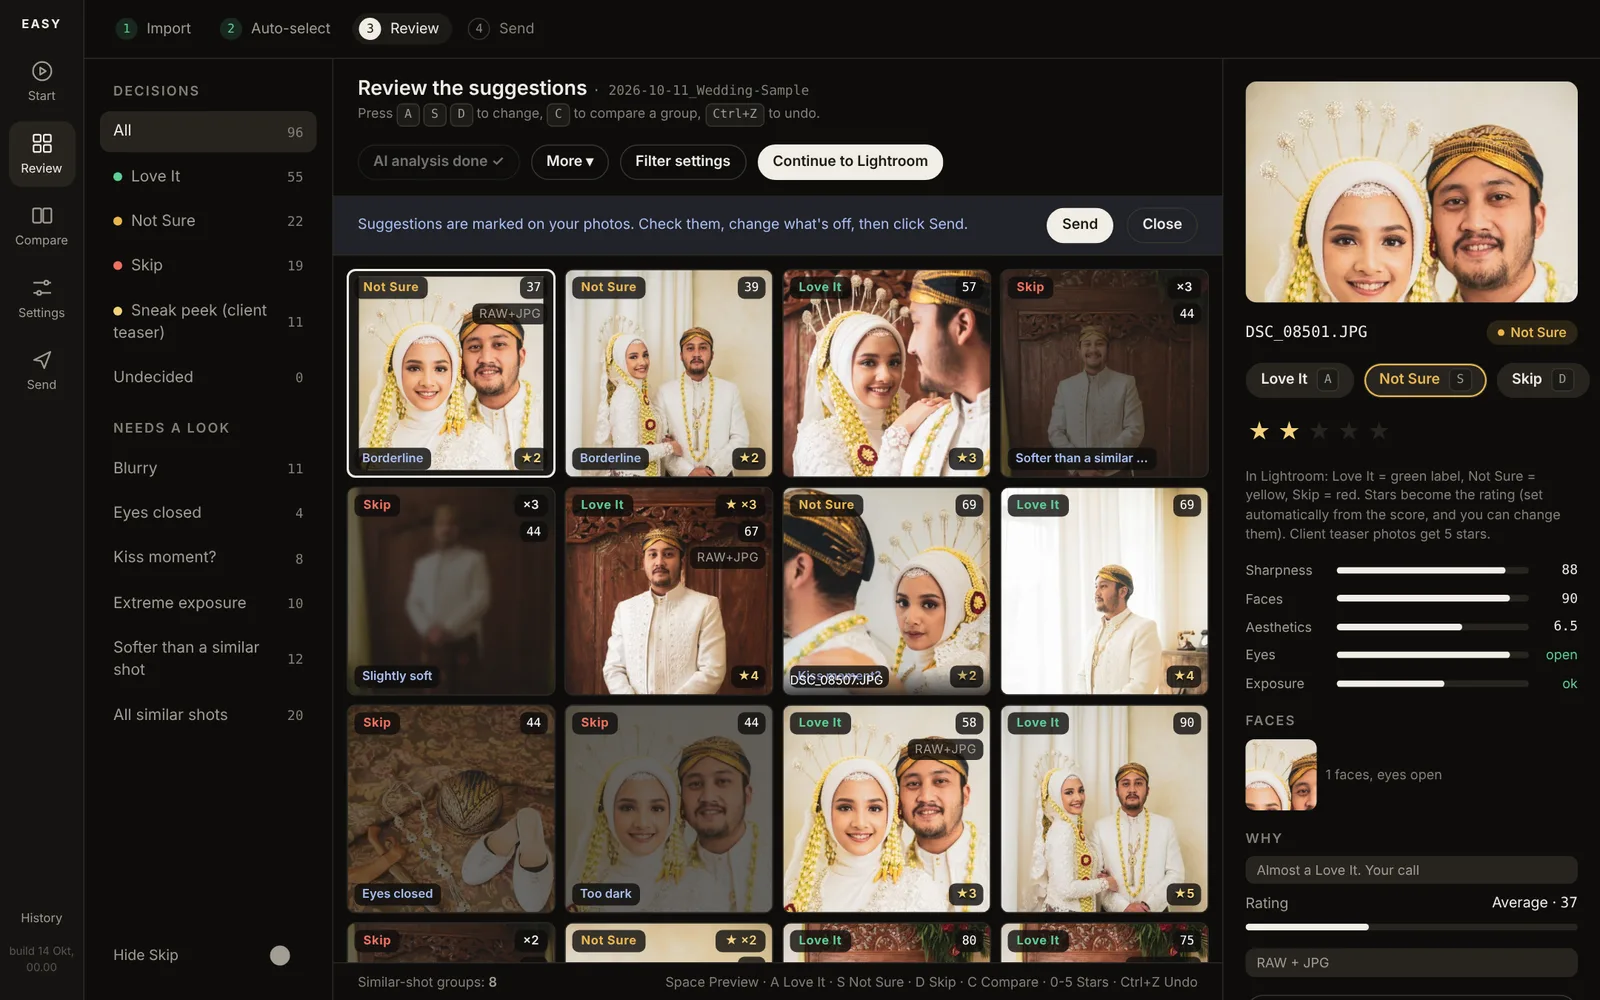Image resolution: width=1600 pixels, height=1000 pixels.
Task: Filter by Love It decisions
Action: [208, 176]
